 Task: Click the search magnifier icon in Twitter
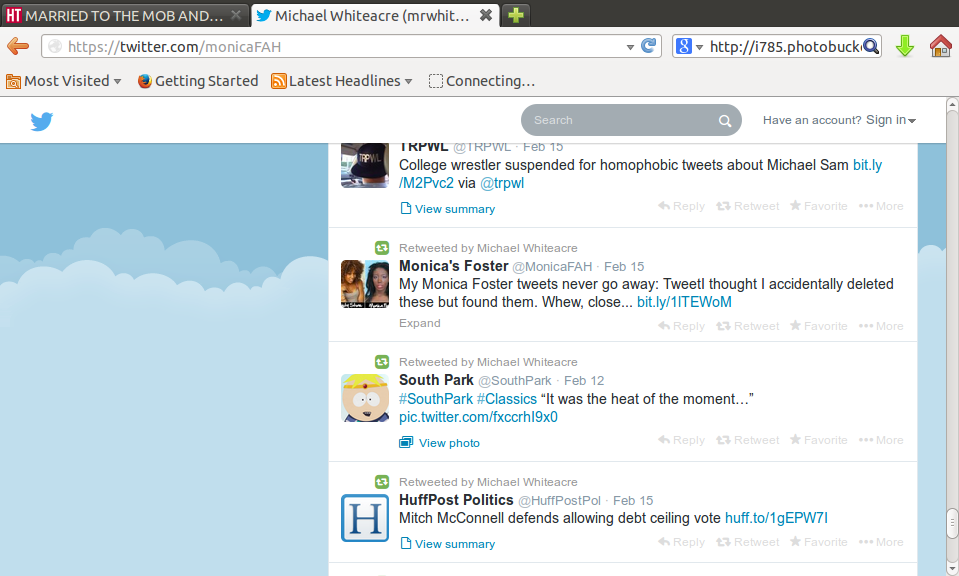point(725,120)
